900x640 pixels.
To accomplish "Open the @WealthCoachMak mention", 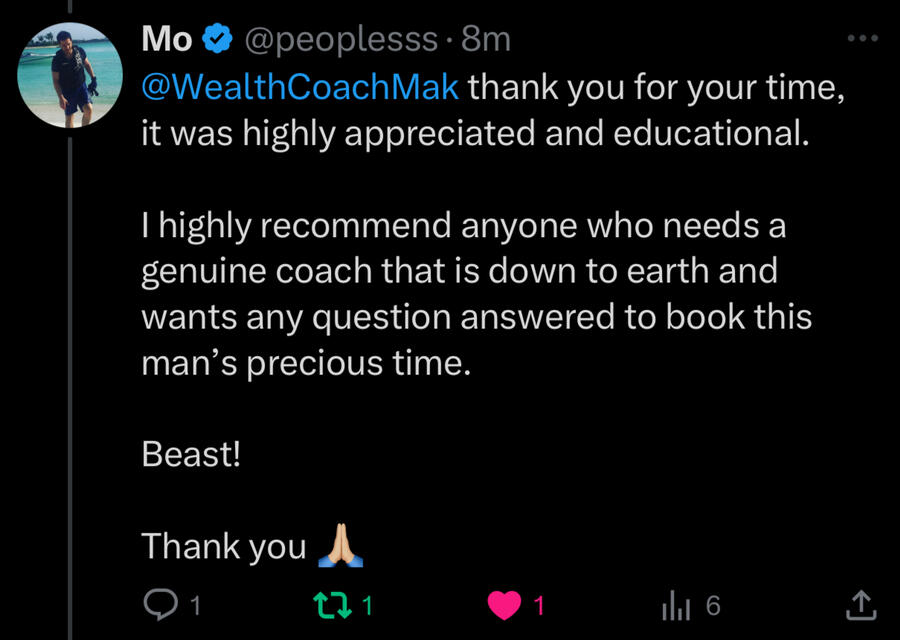I will (300, 87).
